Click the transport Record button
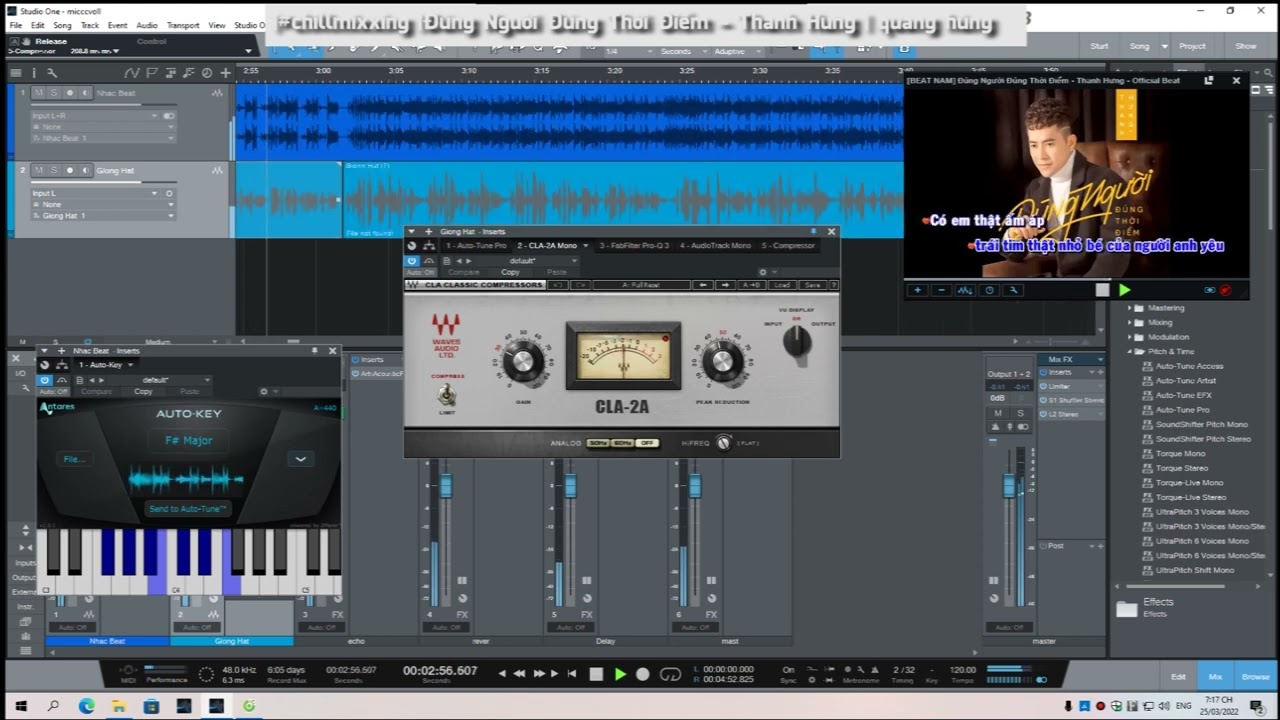 coord(643,674)
